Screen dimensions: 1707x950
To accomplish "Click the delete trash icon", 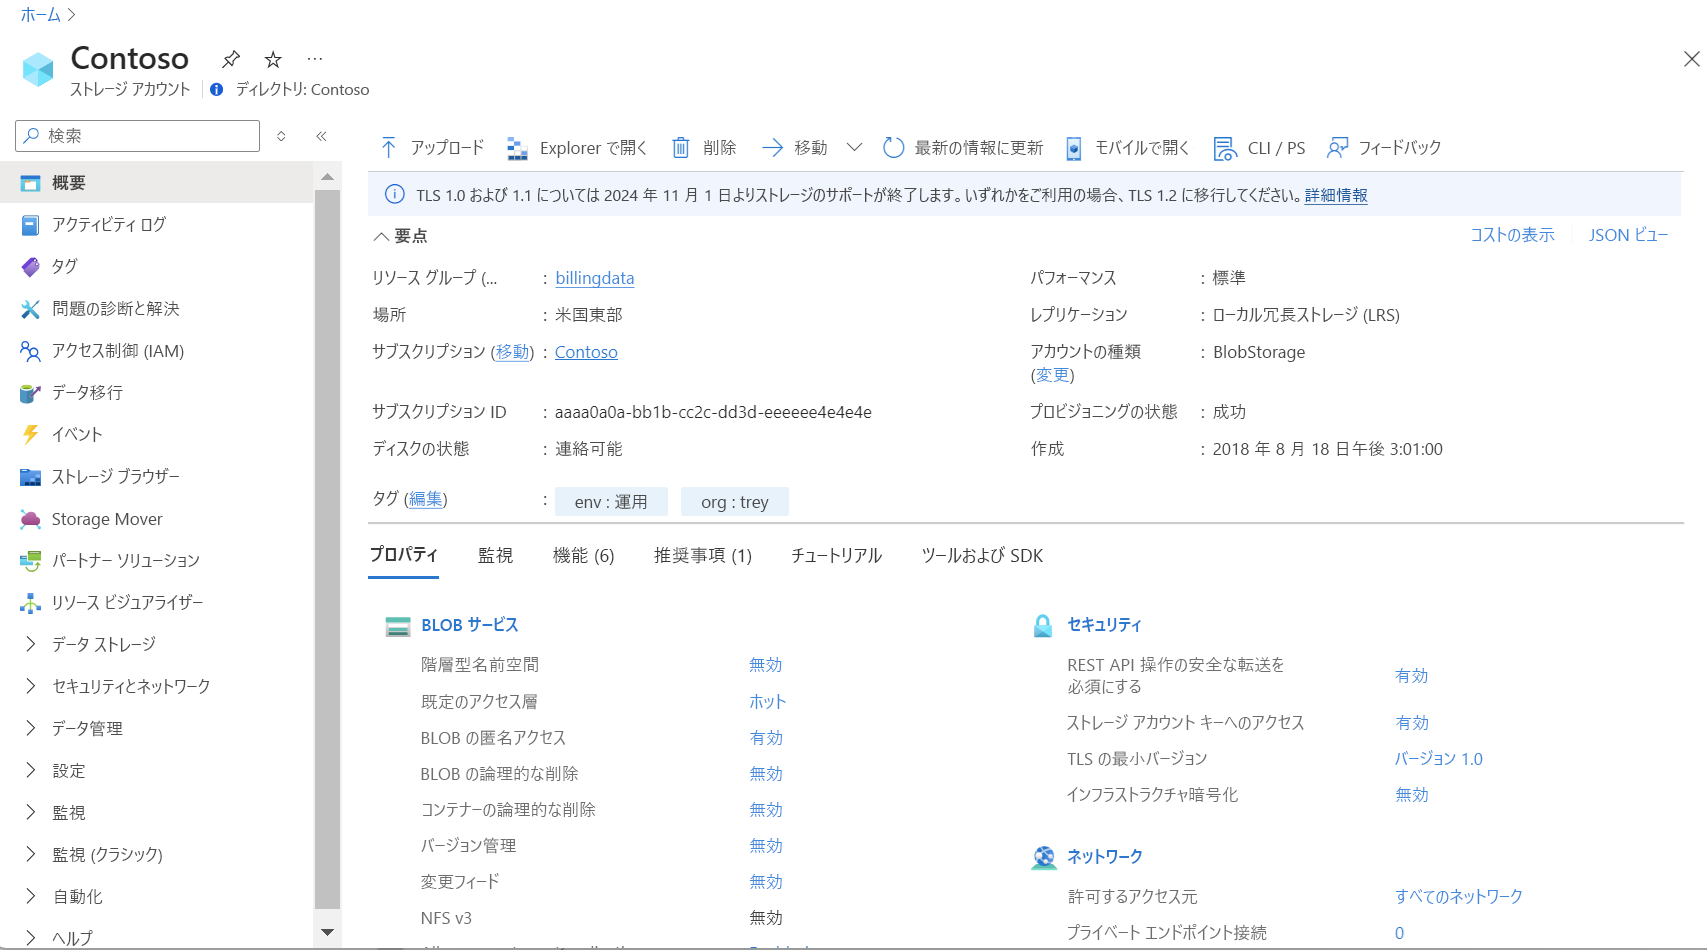I will pyautogui.click(x=680, y=148).
